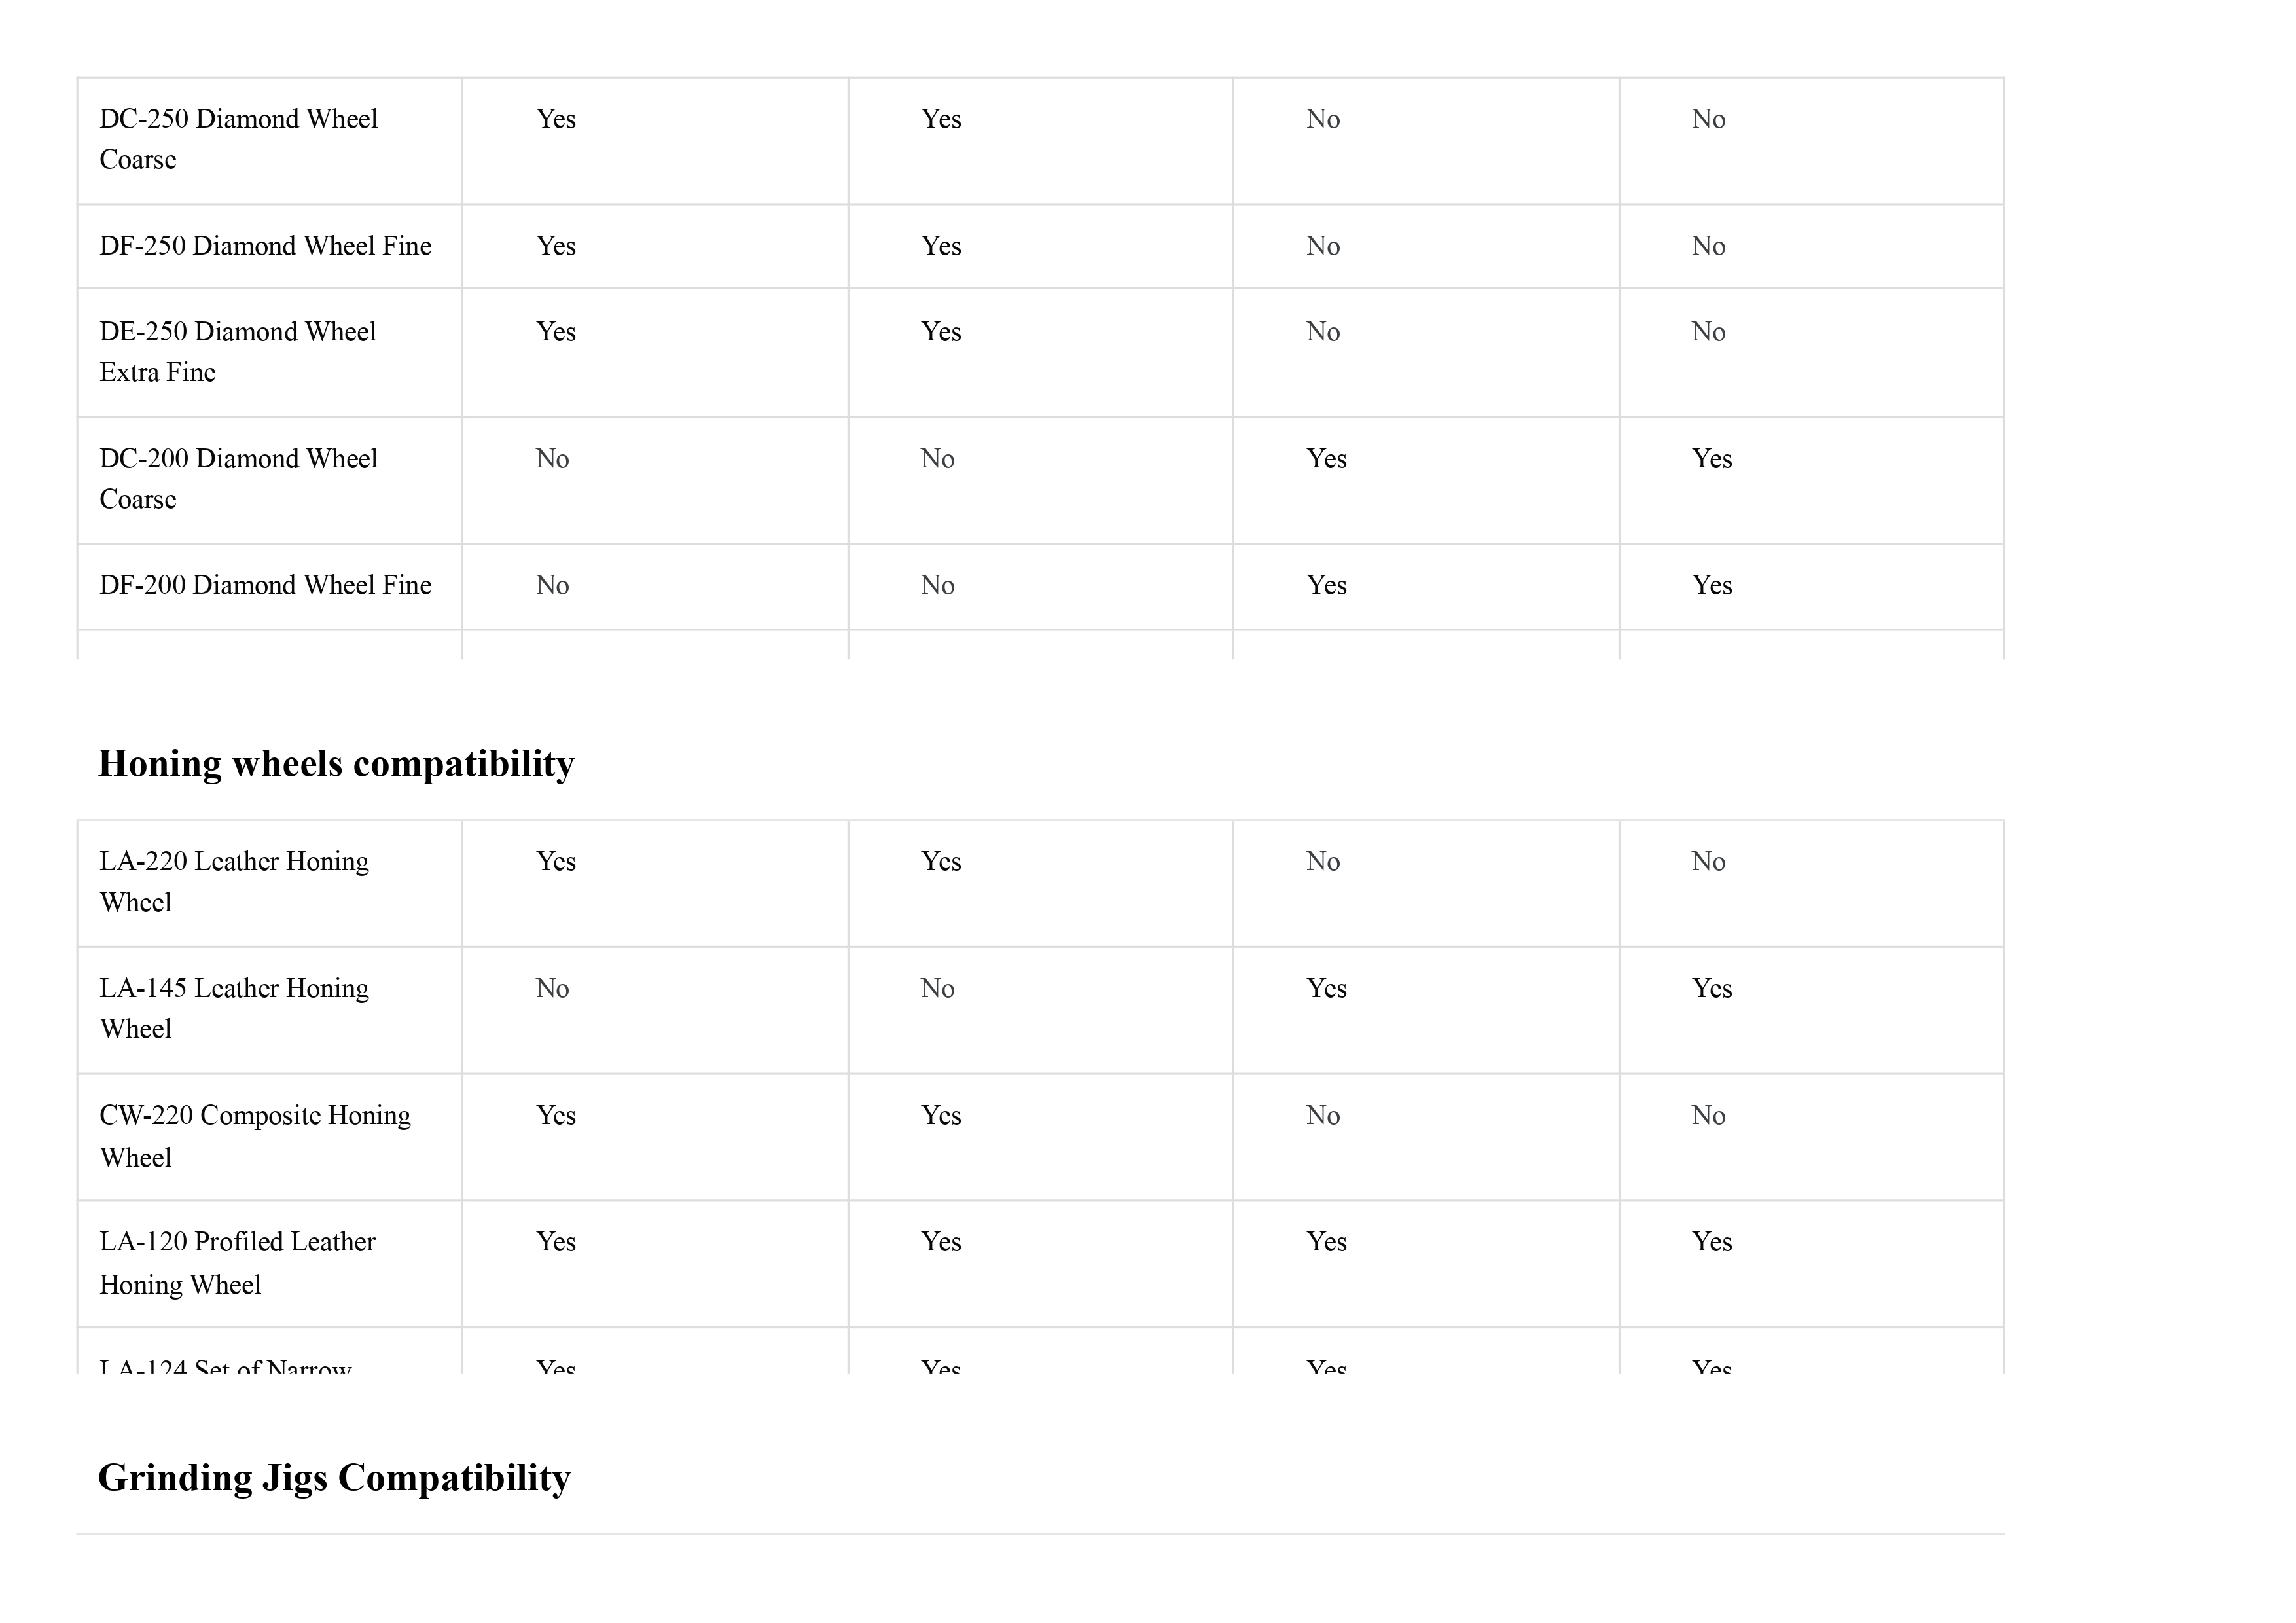Click the "Honing wheels compatibility" heading

336,764
